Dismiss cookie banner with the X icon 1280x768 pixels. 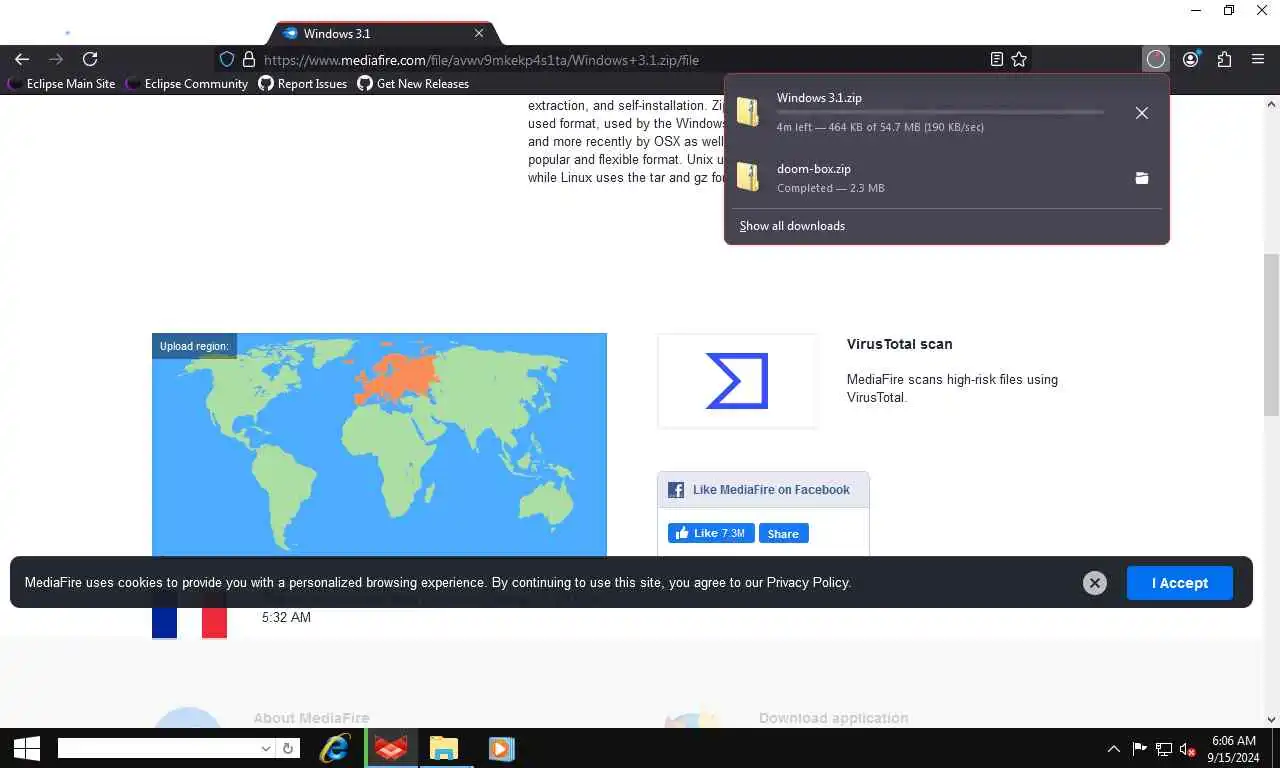pos(1095,583)
